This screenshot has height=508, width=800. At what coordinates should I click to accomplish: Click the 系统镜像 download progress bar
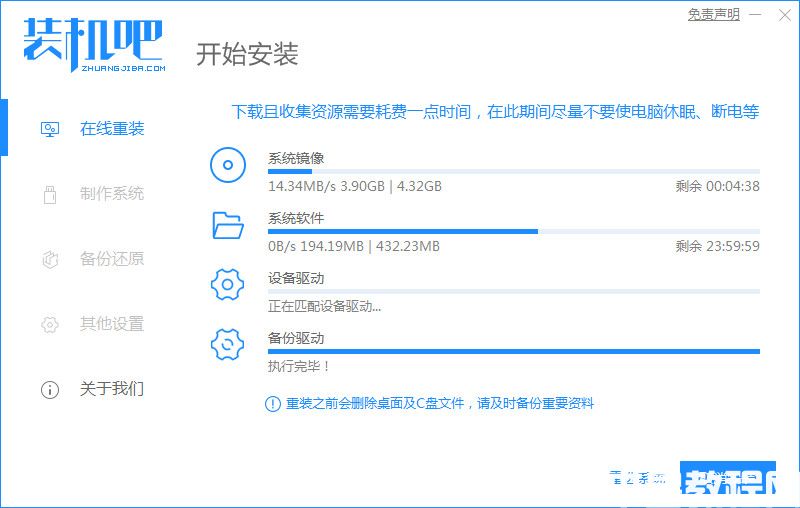coord(514,171)
